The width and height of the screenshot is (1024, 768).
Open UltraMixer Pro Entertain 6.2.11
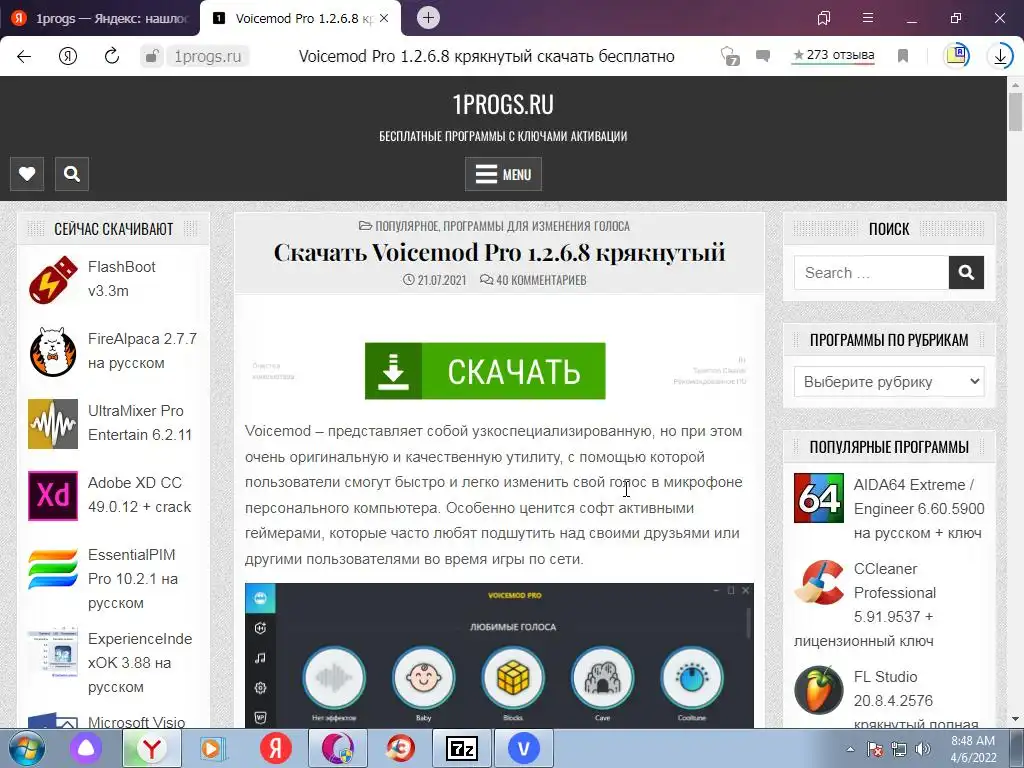coord(140,423)
